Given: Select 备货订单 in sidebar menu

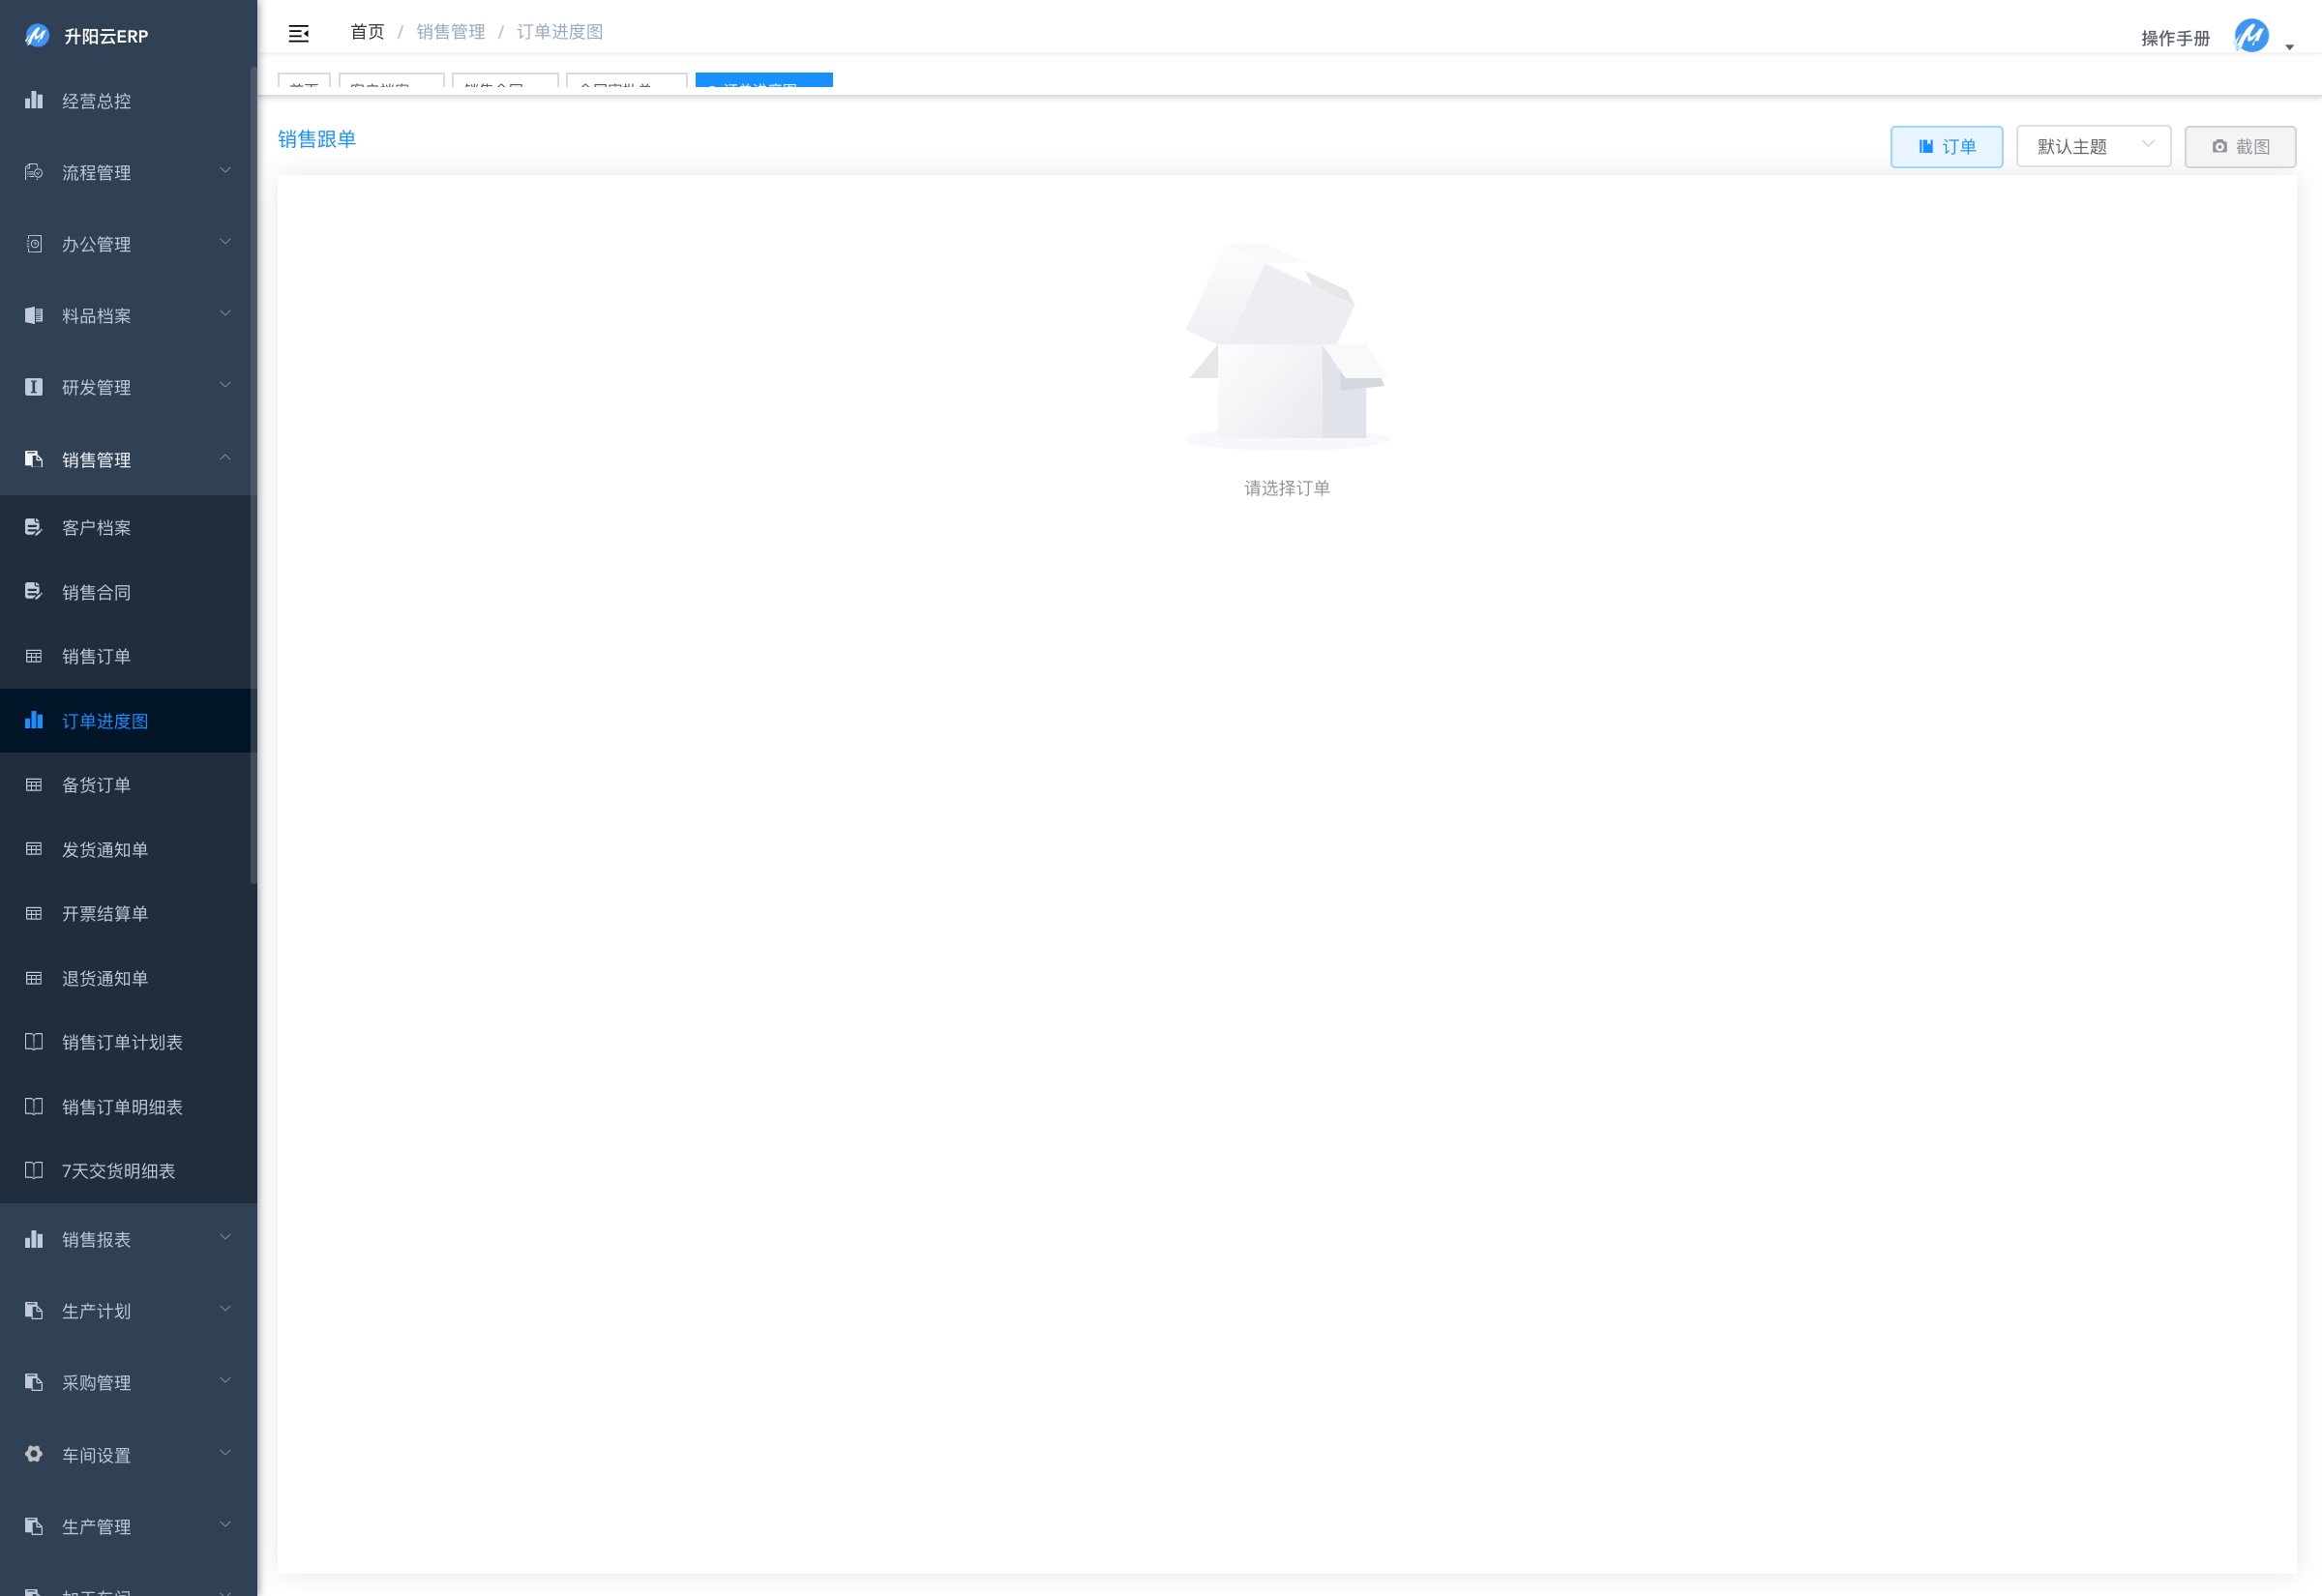Looking at the screenshot, I should 96,785.
